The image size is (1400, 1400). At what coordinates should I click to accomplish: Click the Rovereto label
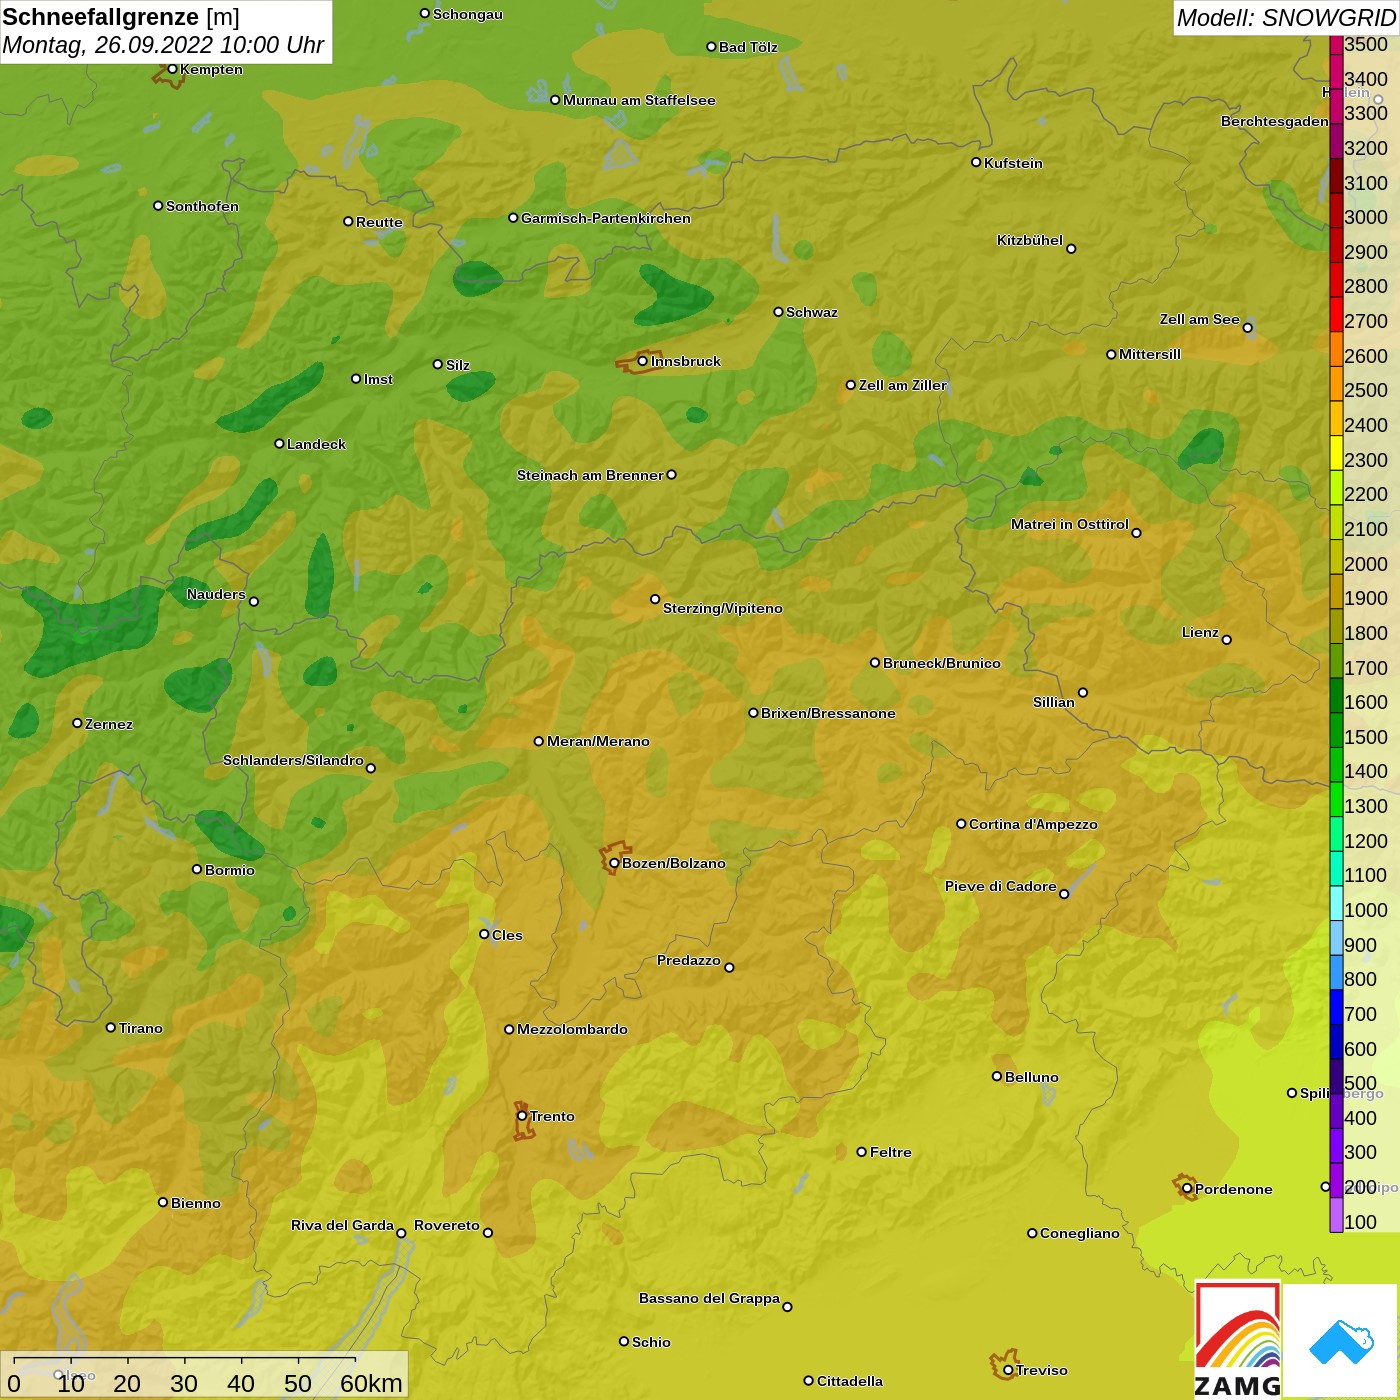pyautogui.click(x=447, y=1225)
